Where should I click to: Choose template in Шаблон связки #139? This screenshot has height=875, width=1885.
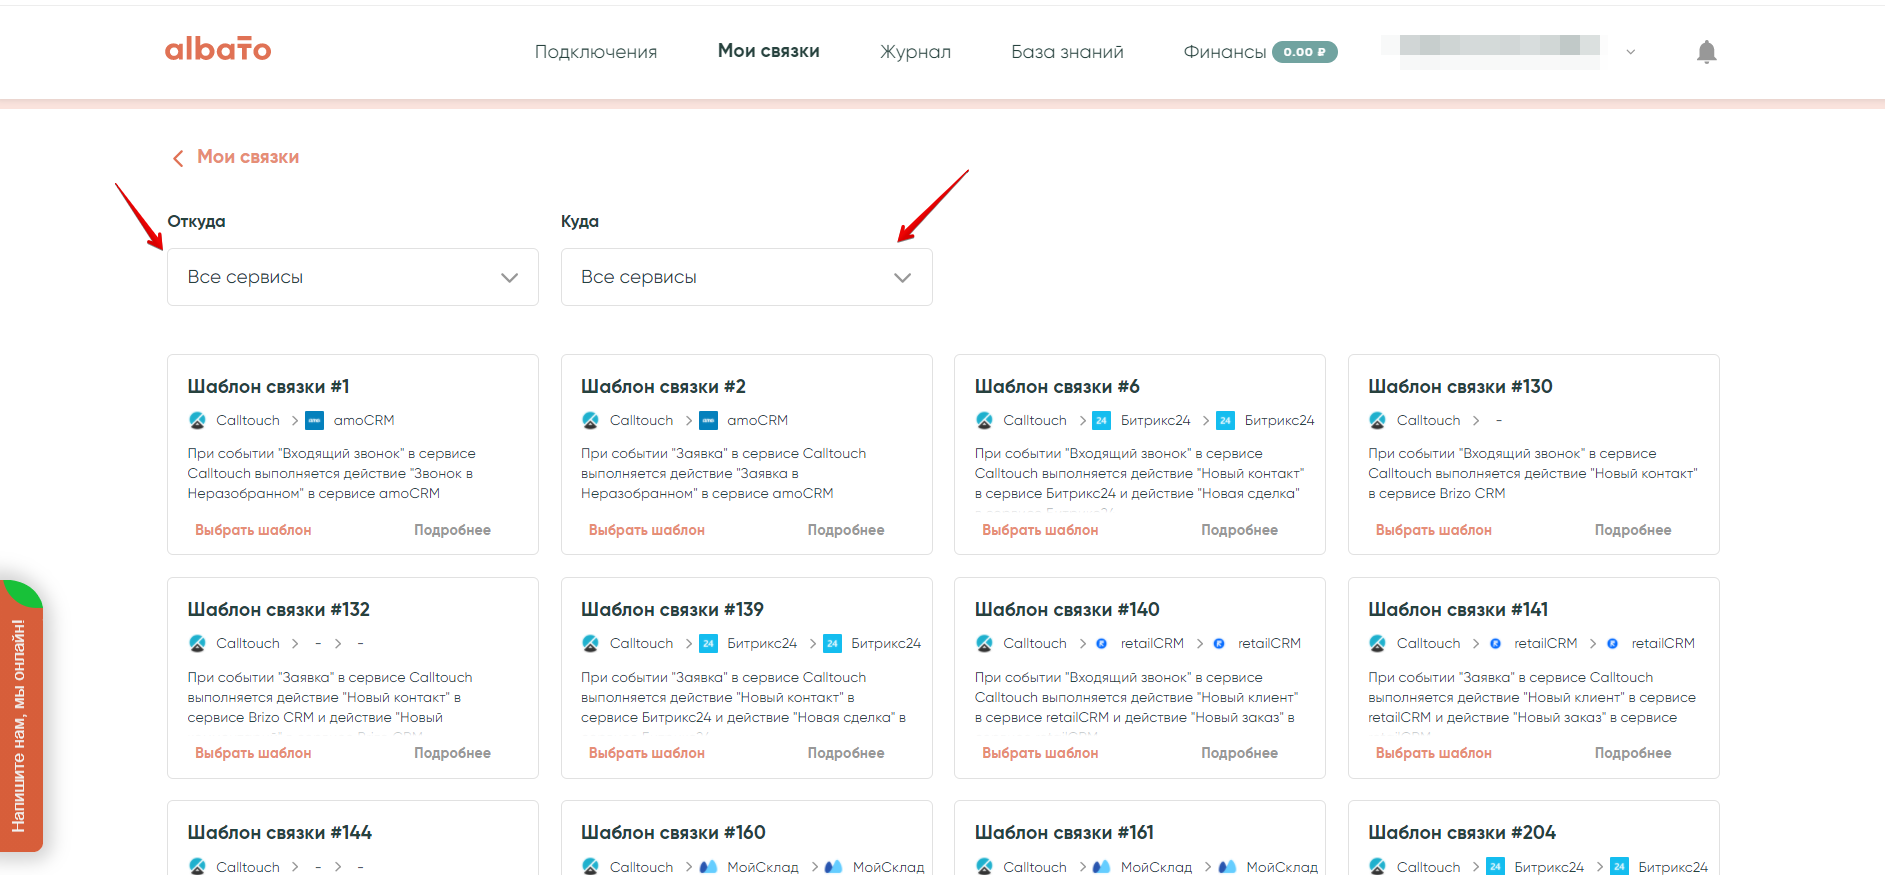(x=647, y=753)
